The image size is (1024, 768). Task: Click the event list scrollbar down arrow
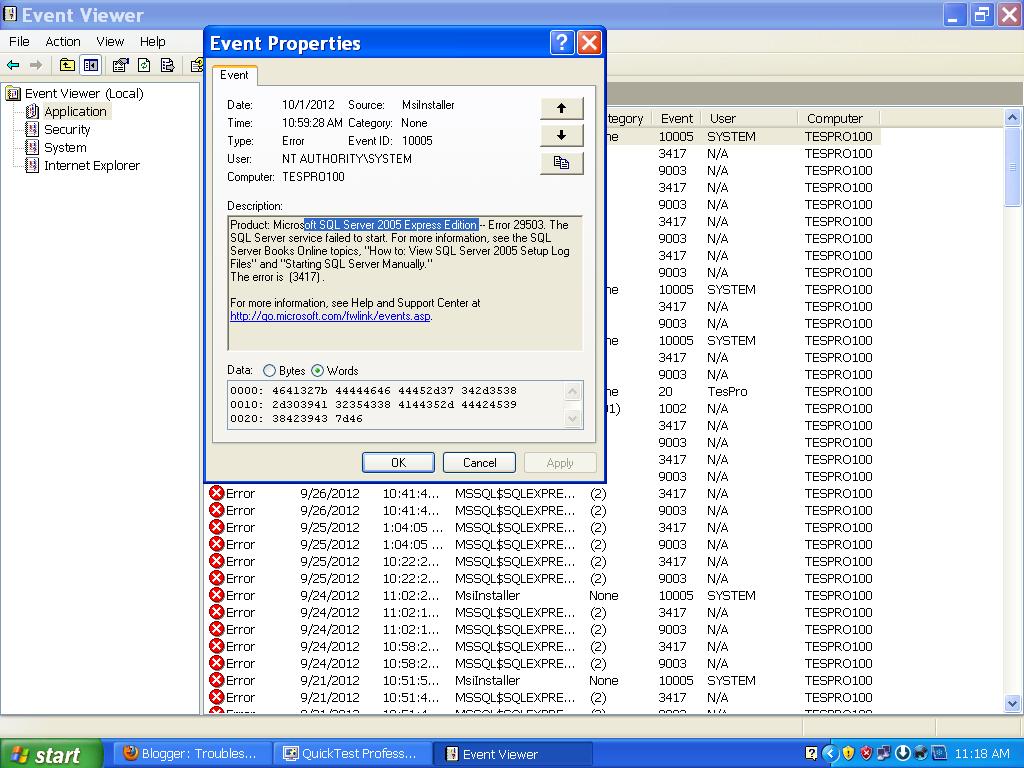coord(1012,704)
